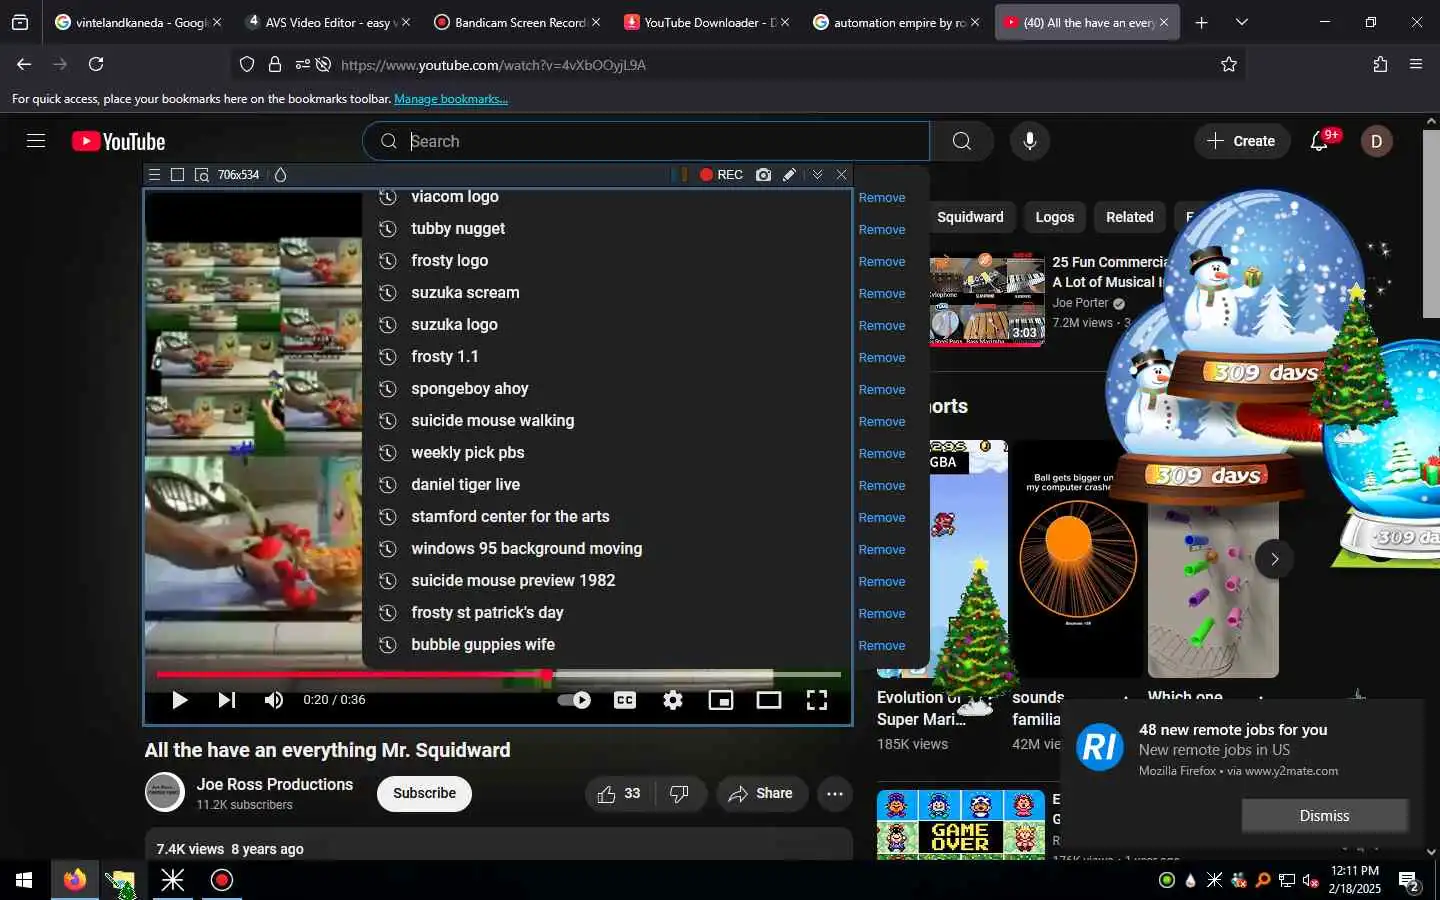Select the Related filter chip

click(x=1130, y=217)
